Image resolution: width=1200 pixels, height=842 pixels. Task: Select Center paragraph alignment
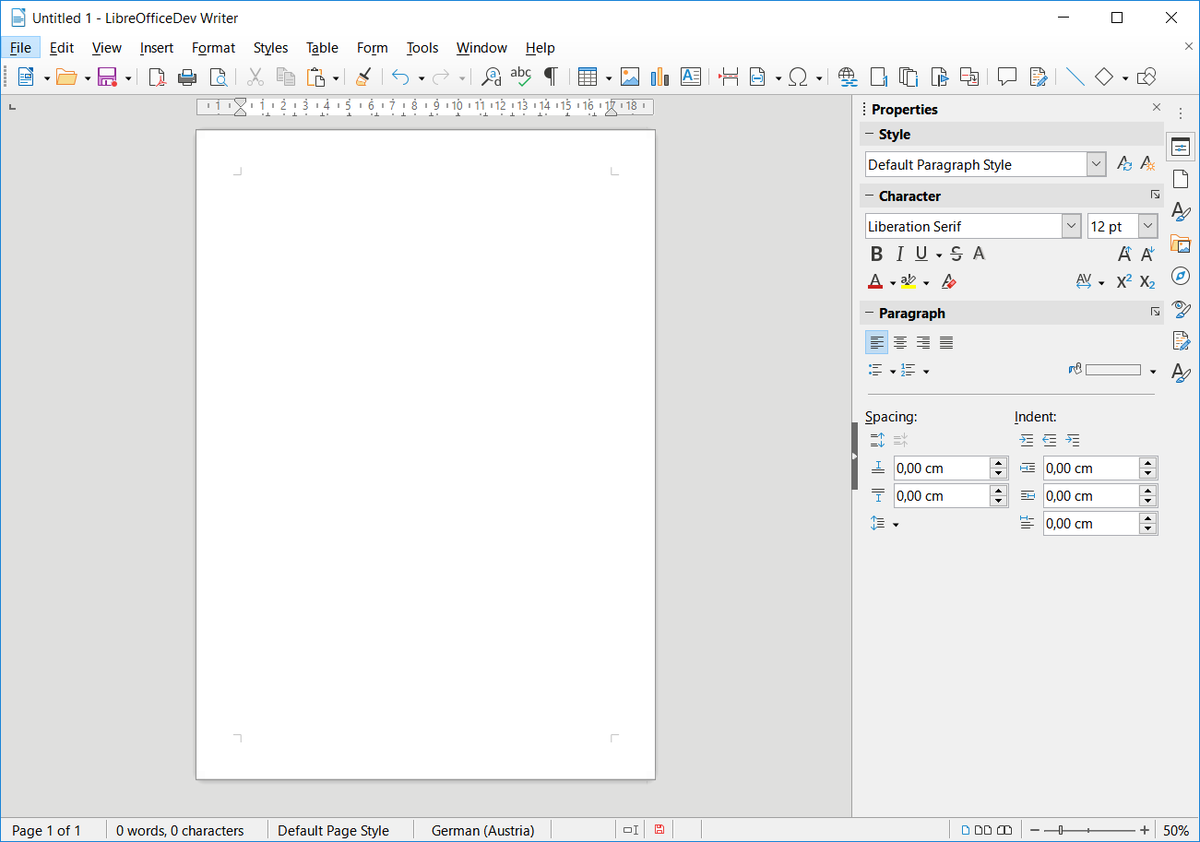(900, 342)
